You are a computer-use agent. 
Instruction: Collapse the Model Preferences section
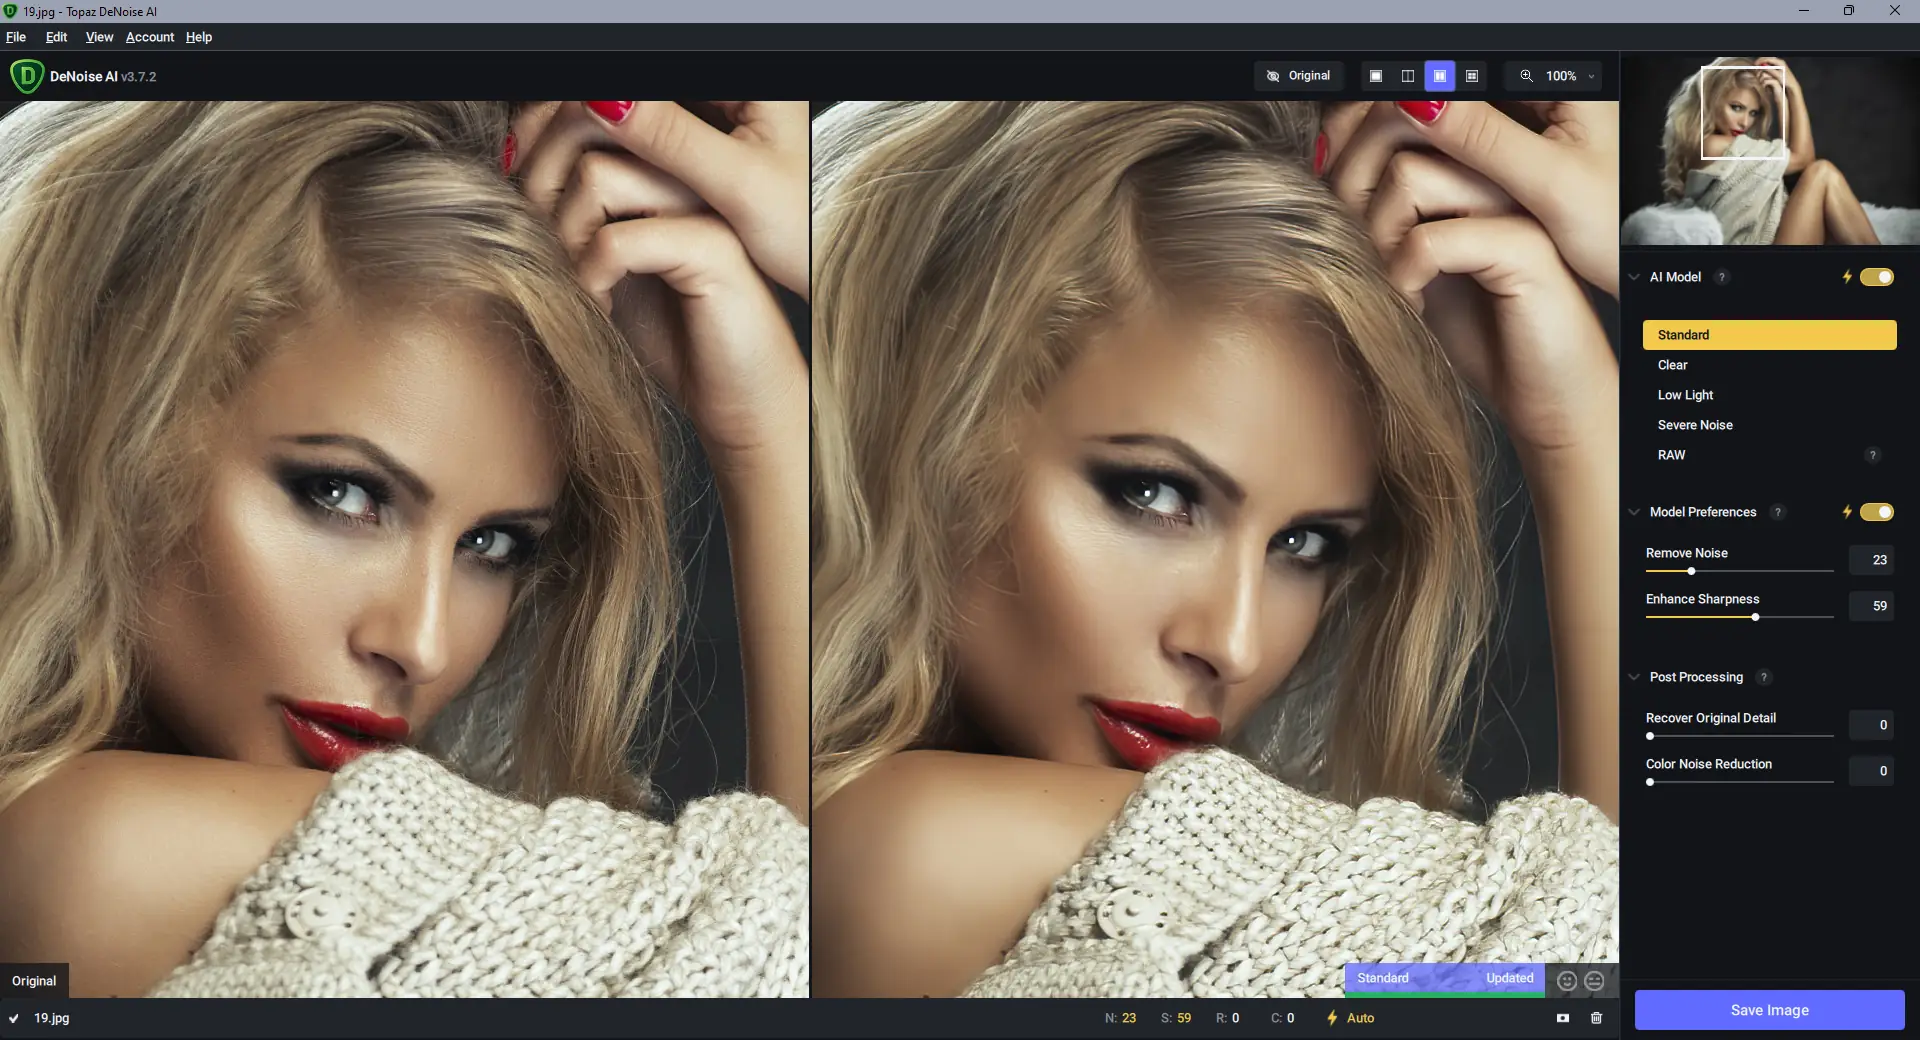pyautogui.click(x=1634, y=512)
